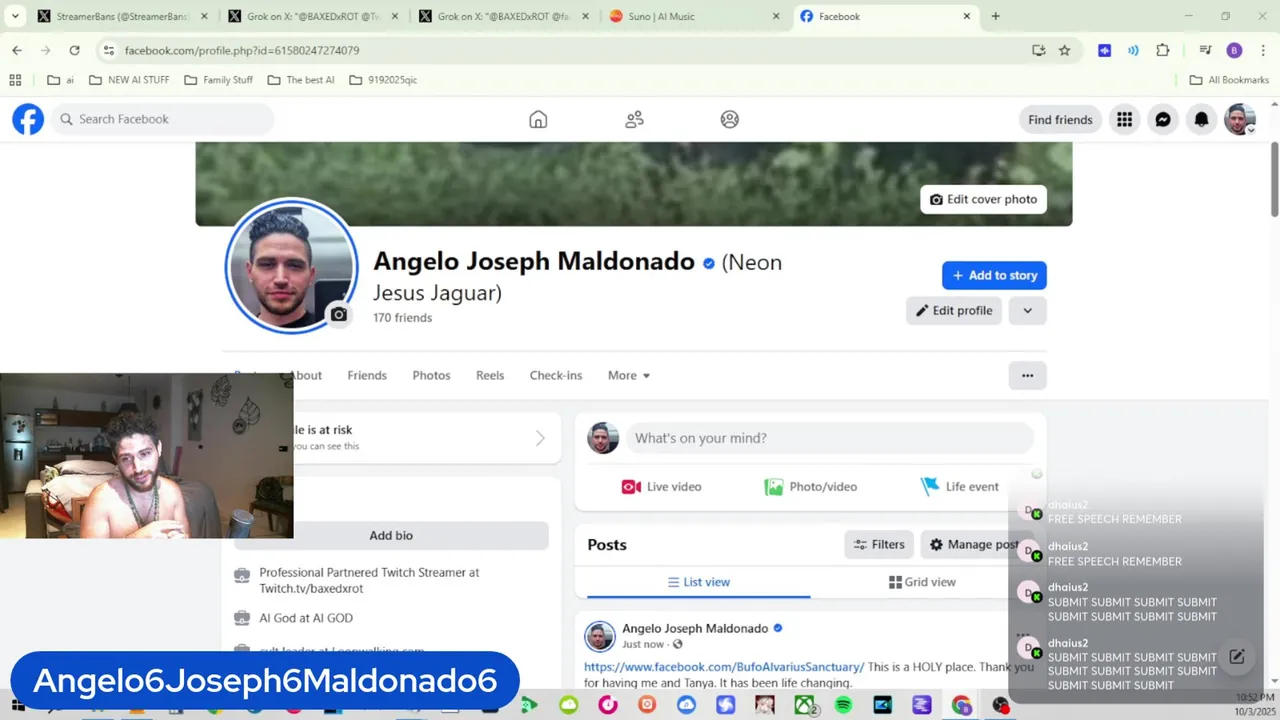Screen dimensions: 1280x720
Task: Open the Check-ins profile tab
Action: tap(556, 376)
